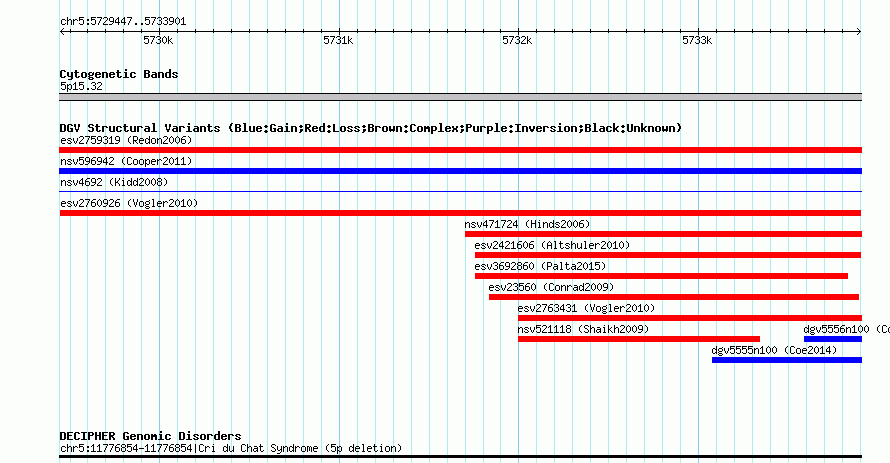Open variant esv23560 (Conrad2009) label
890x463 pixels.
pos(551,287)
